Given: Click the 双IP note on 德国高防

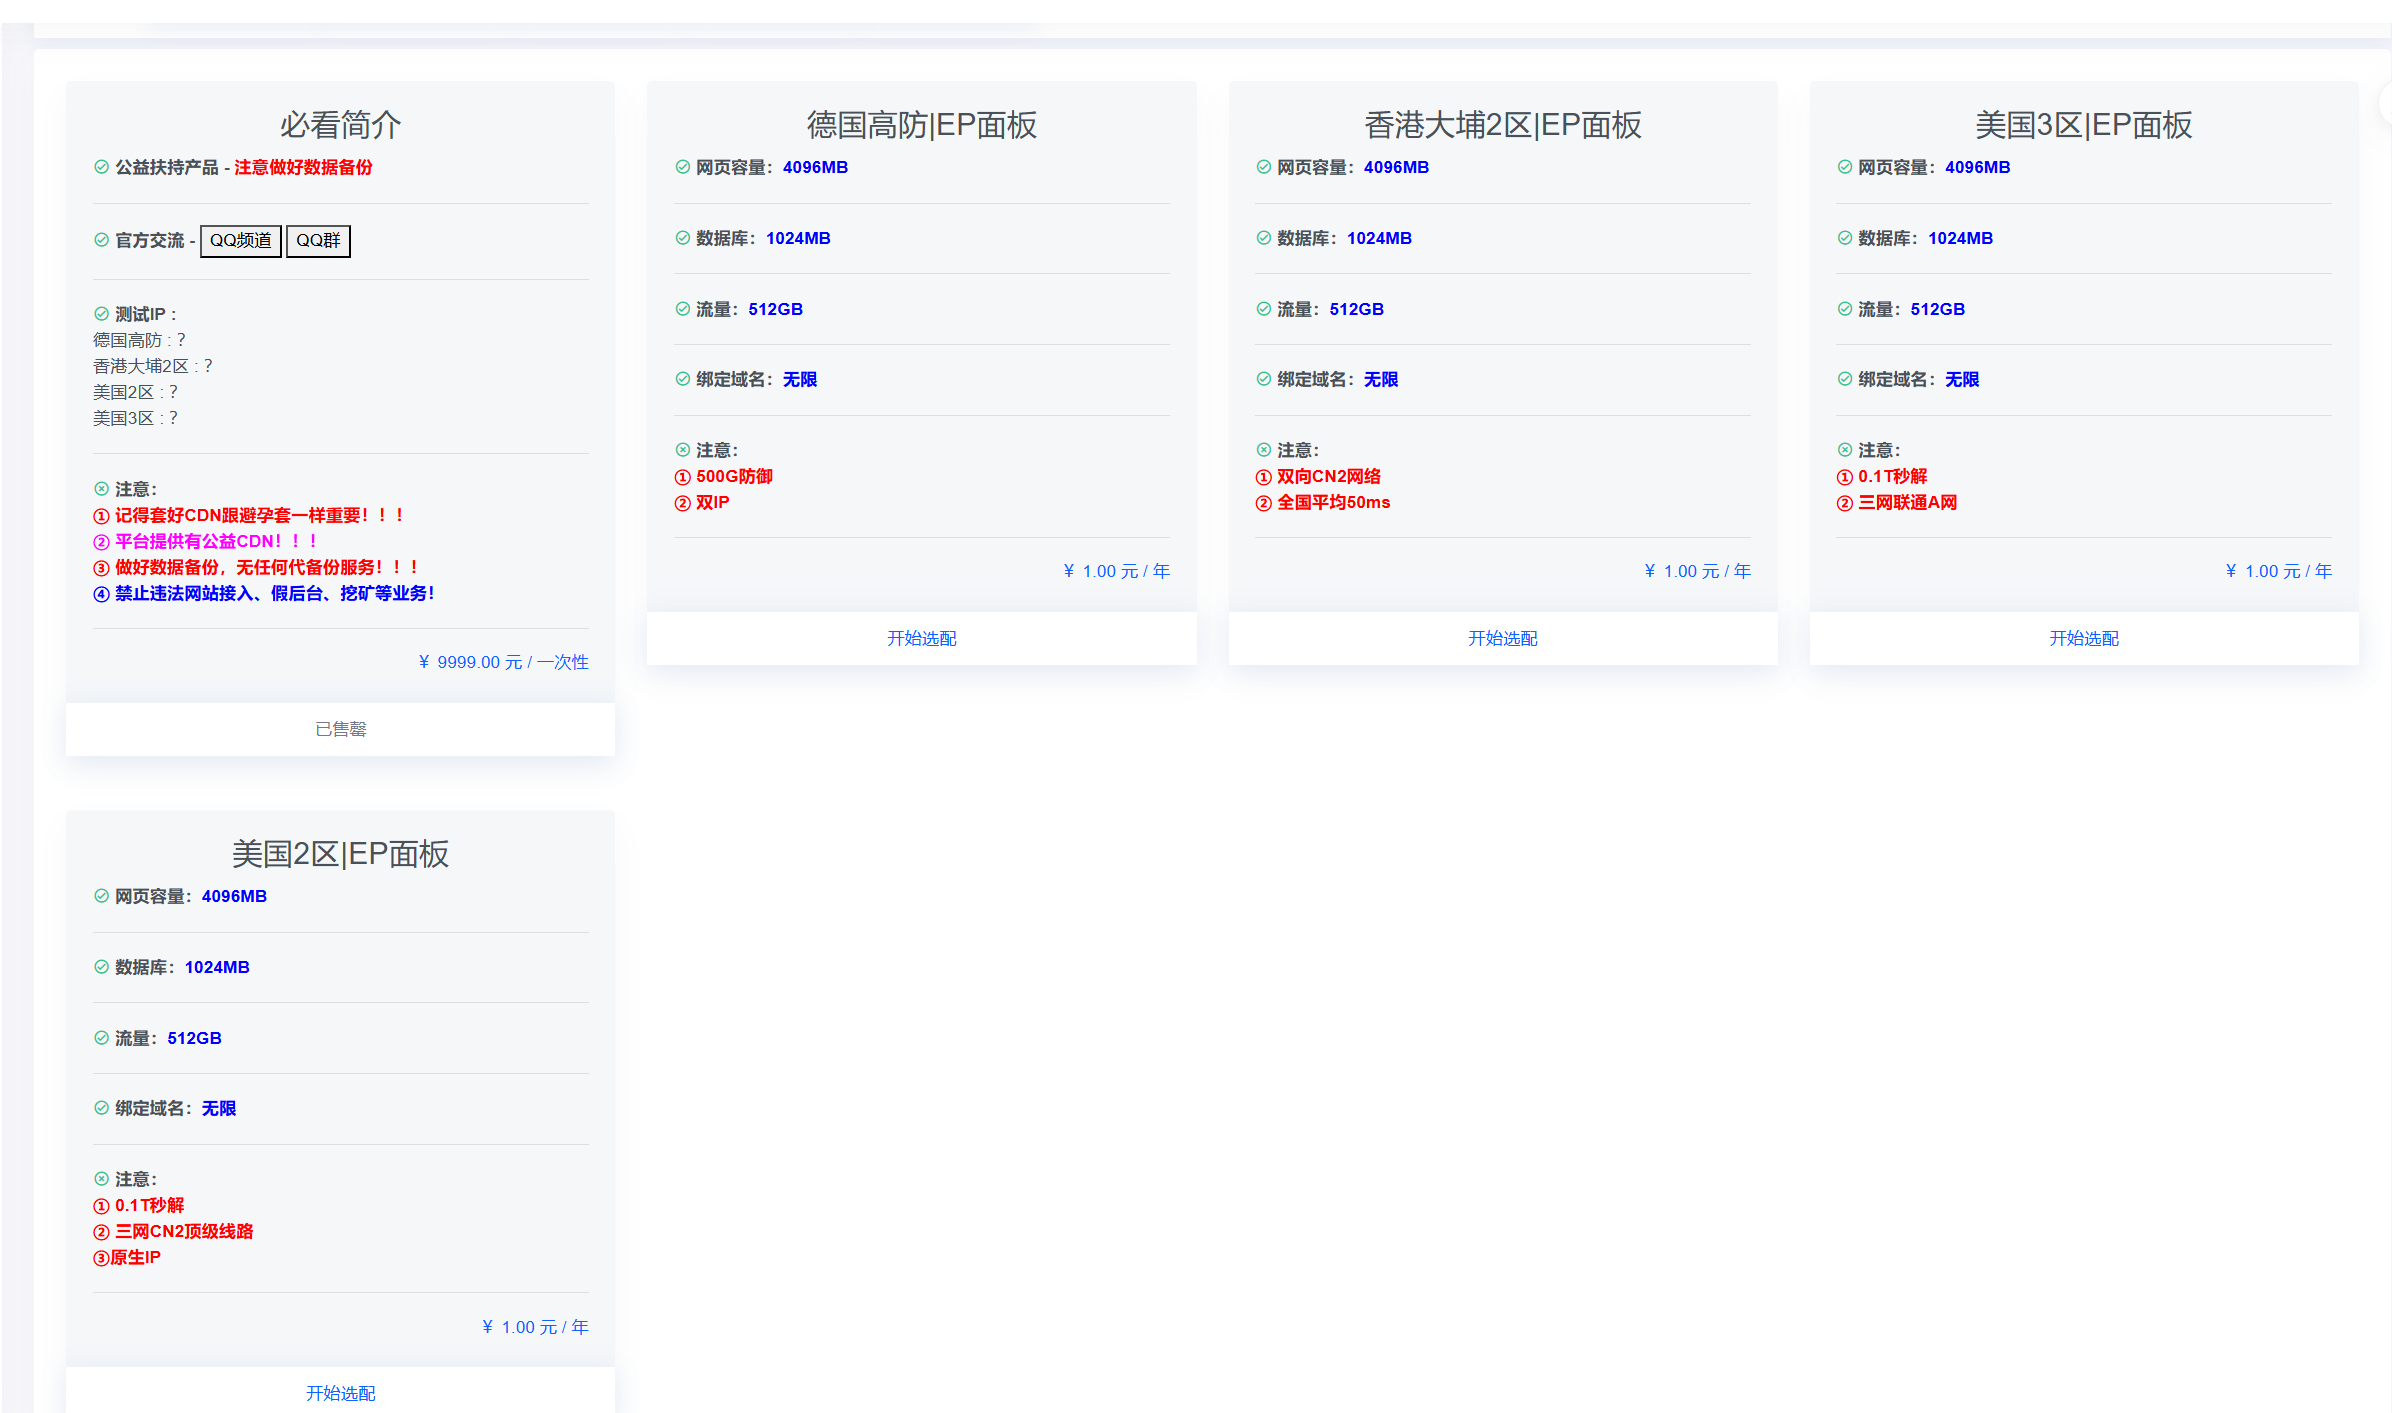Looking at the screenshot, I should click(x=712, y=502).
